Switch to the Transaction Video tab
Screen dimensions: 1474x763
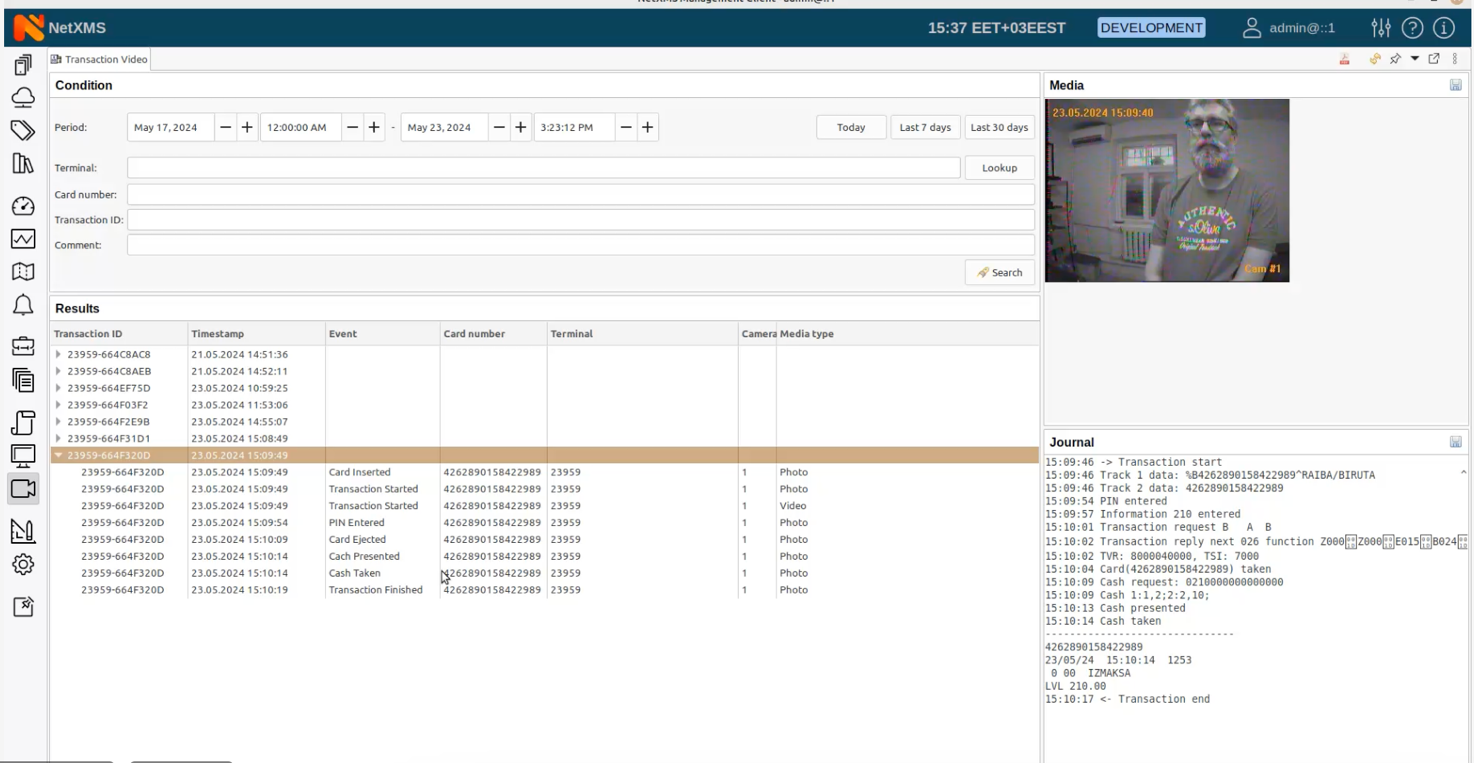pyautogui.click(x=100, y=59)
